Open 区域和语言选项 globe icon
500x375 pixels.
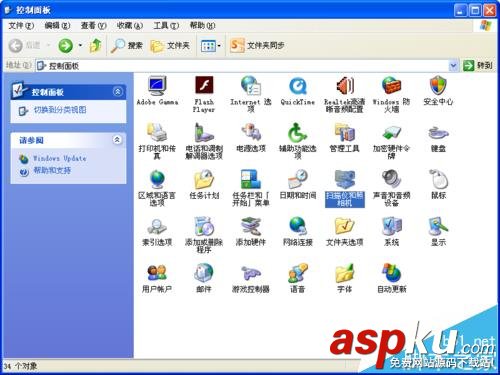pos(157,179)
